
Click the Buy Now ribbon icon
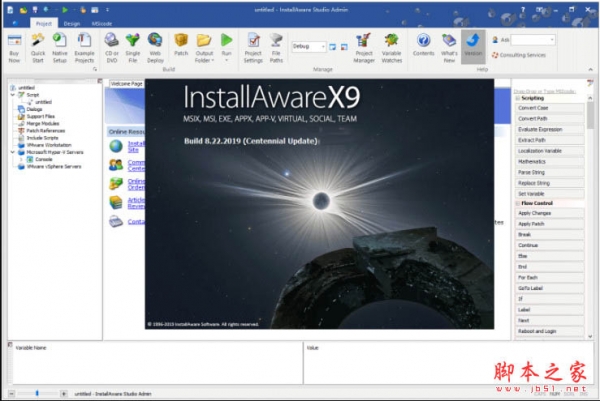14,48
